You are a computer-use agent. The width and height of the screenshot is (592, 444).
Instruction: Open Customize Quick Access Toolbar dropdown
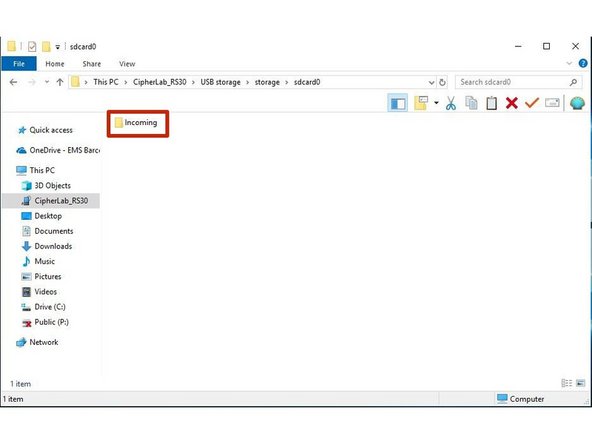57,47
